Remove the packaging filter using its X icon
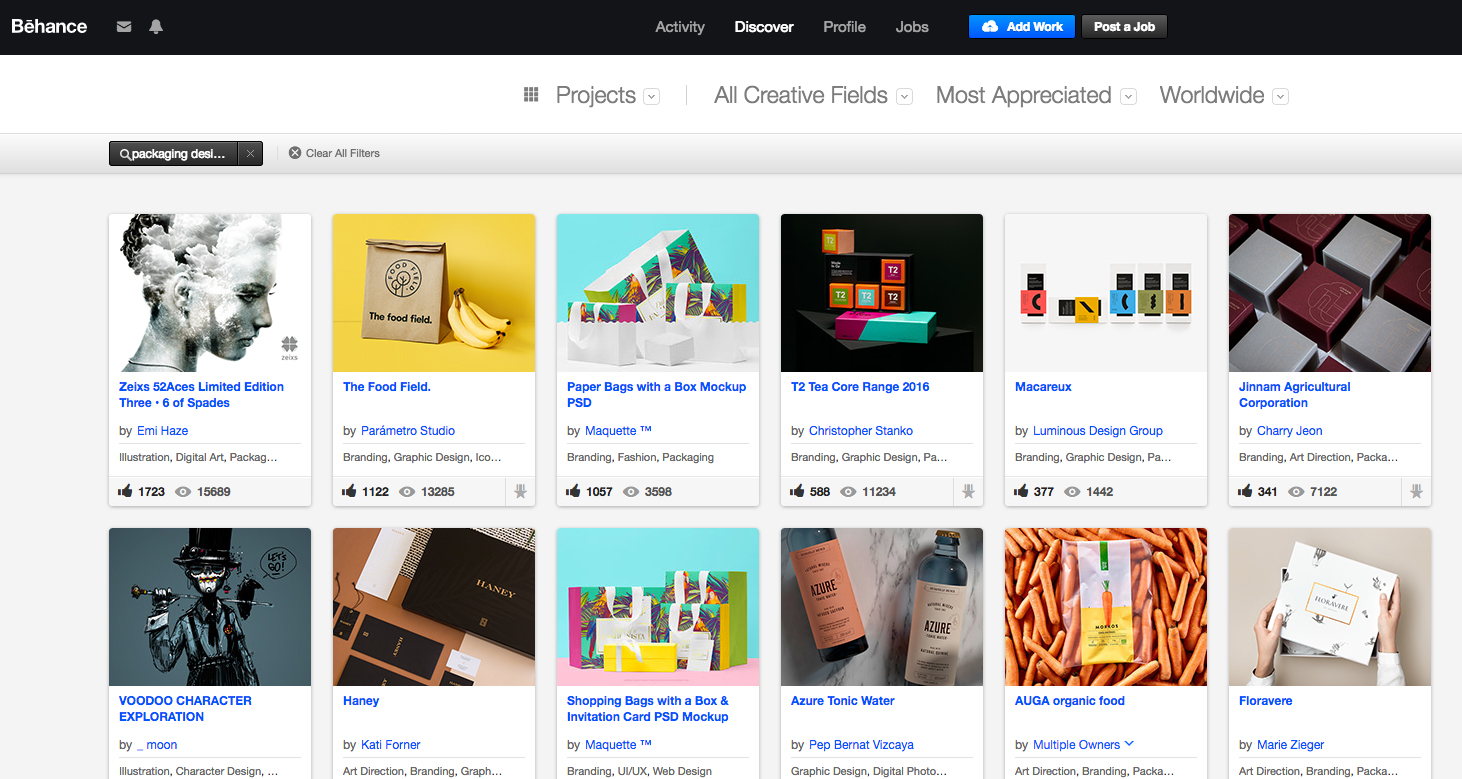This screenshot has width=1462, height=779. pyautogui.click(x=249, y=153)
